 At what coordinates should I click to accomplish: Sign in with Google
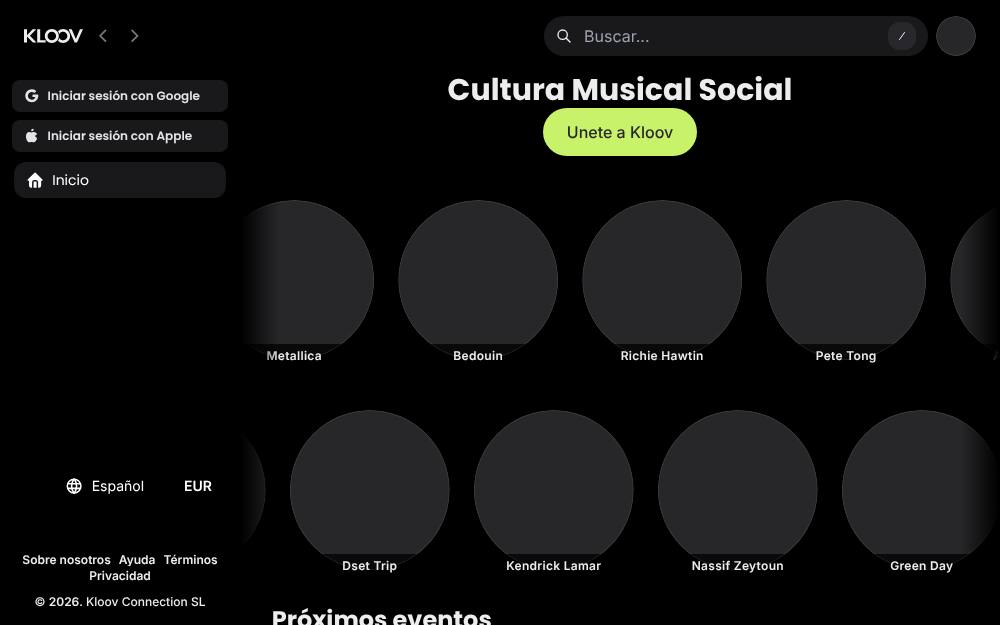[120, 96]
